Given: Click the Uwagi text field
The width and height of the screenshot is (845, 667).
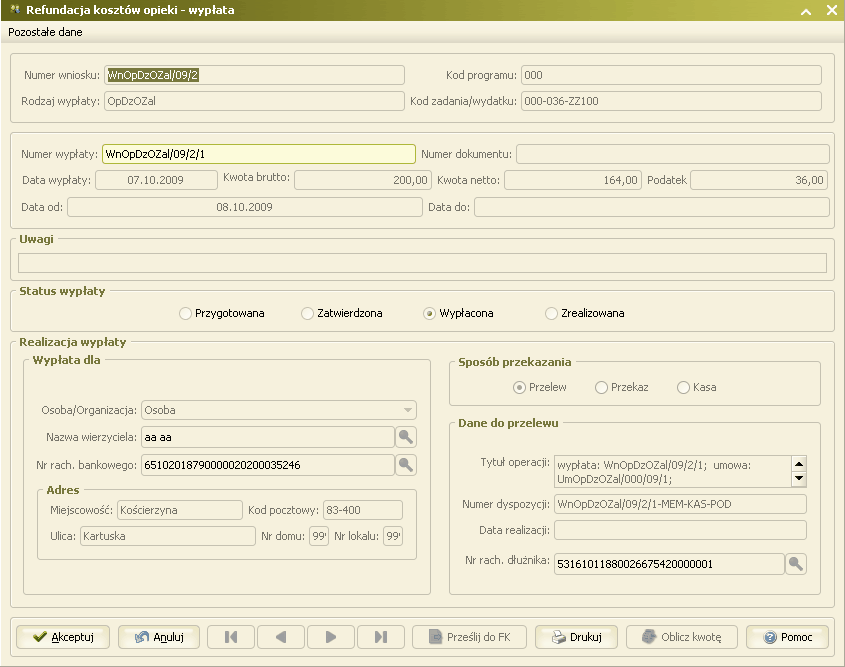Looking at the screenshot, I should pos(422,263).
